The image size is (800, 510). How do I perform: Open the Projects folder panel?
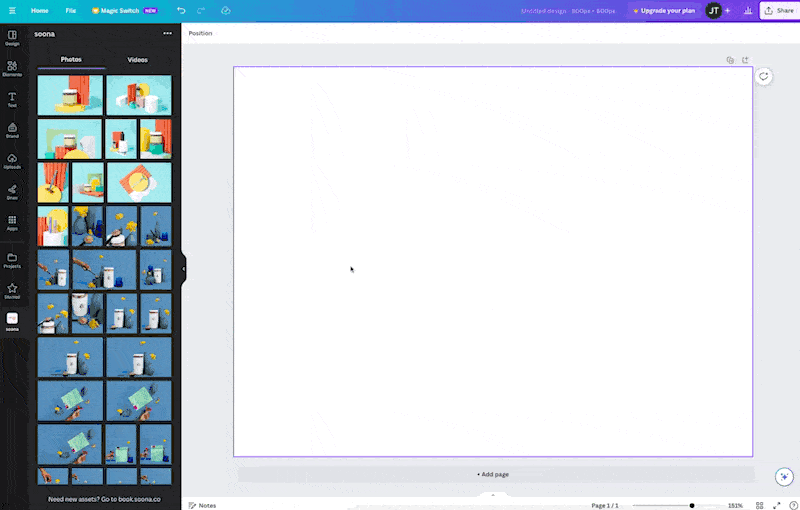click(x=12, y=260)
